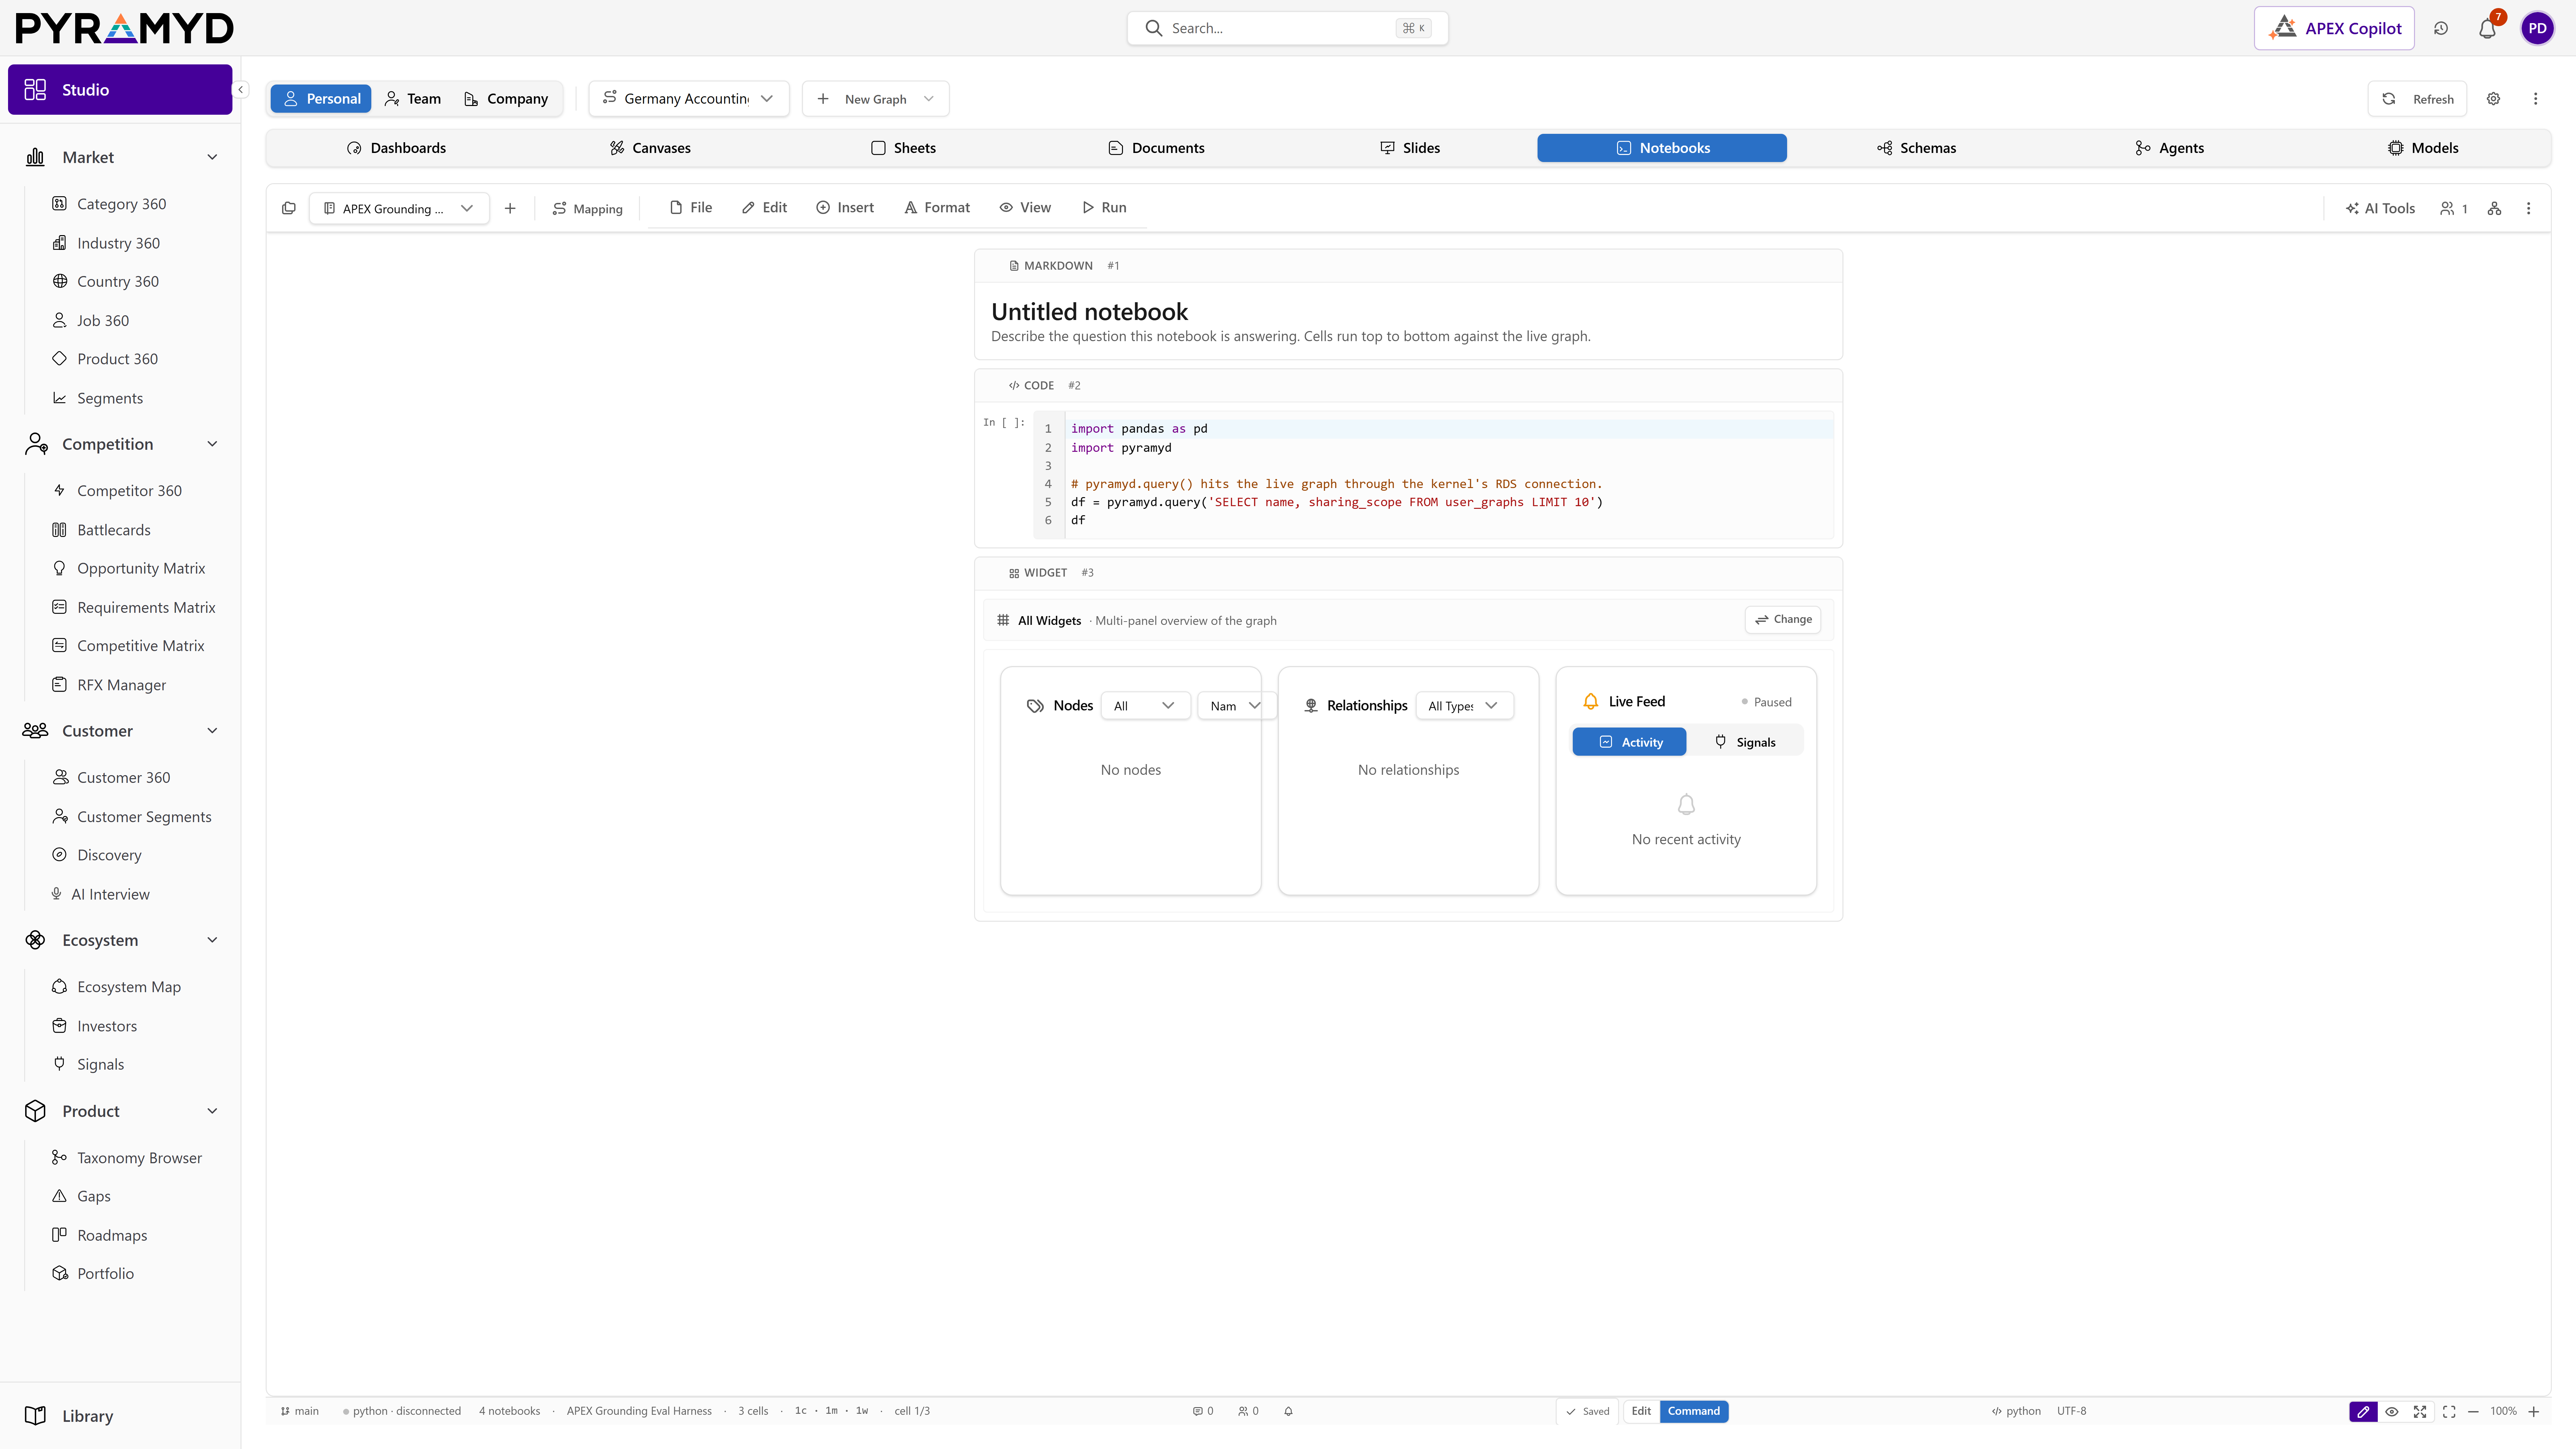Switch to Edit mode in status bar
Viewport: 2576px width, 1449px height.
click(x=1641, y=1411)
